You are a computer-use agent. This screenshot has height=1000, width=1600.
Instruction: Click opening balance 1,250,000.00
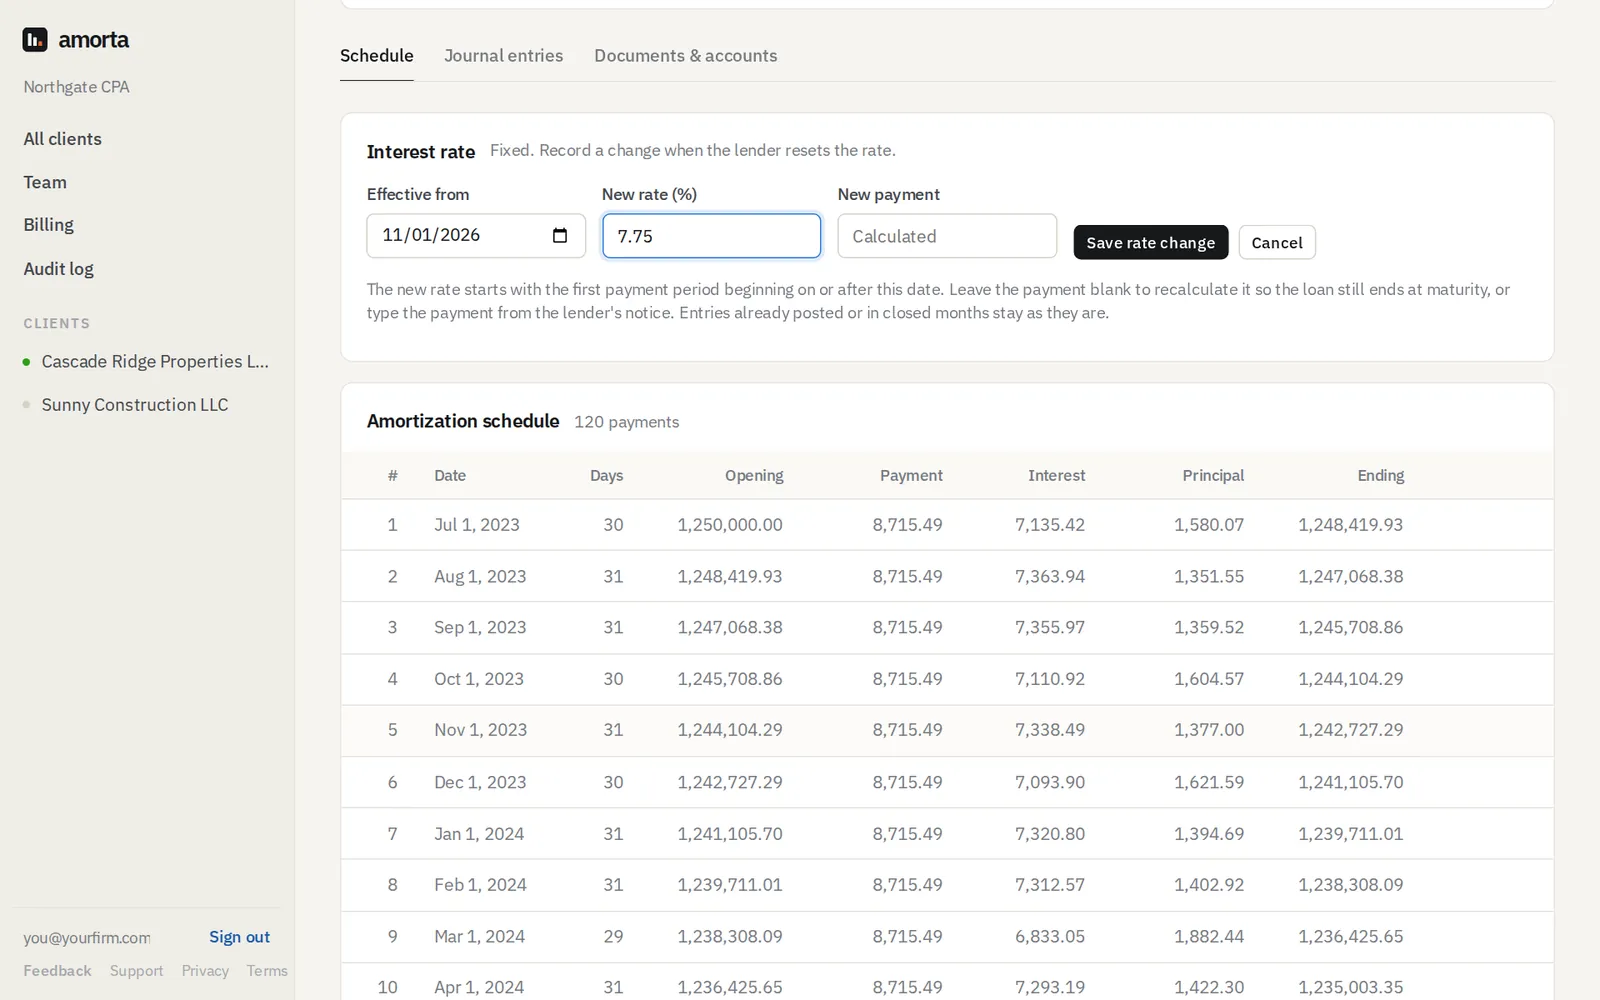coord(730,525)
